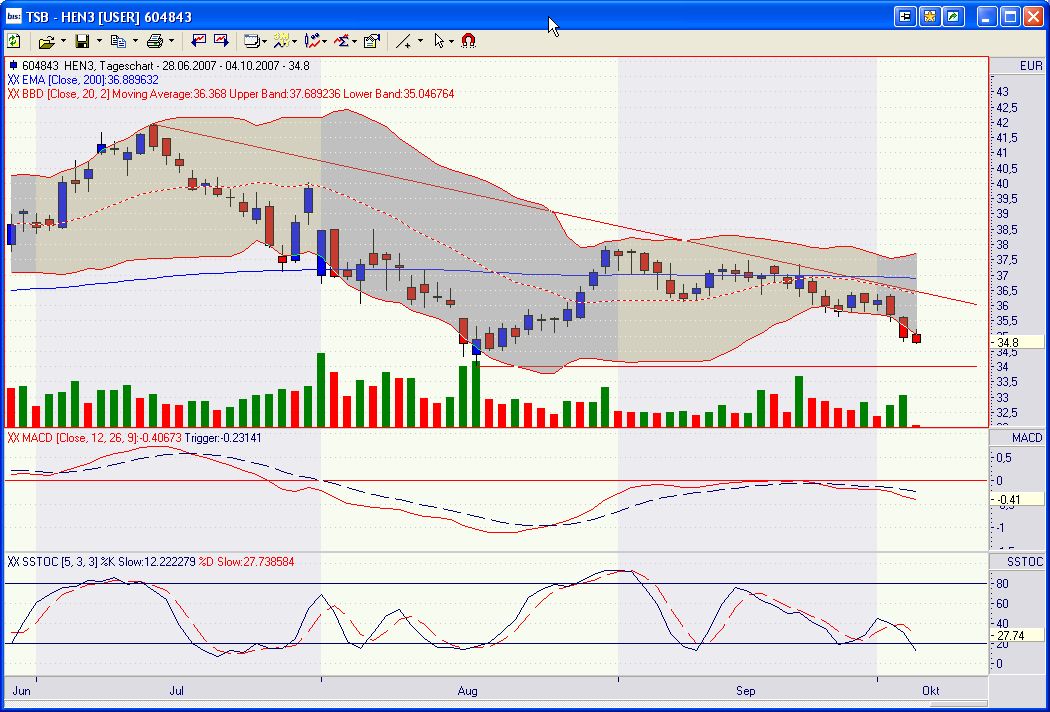
Task: Click price axis label 37
Action: tap(1002, 275)
